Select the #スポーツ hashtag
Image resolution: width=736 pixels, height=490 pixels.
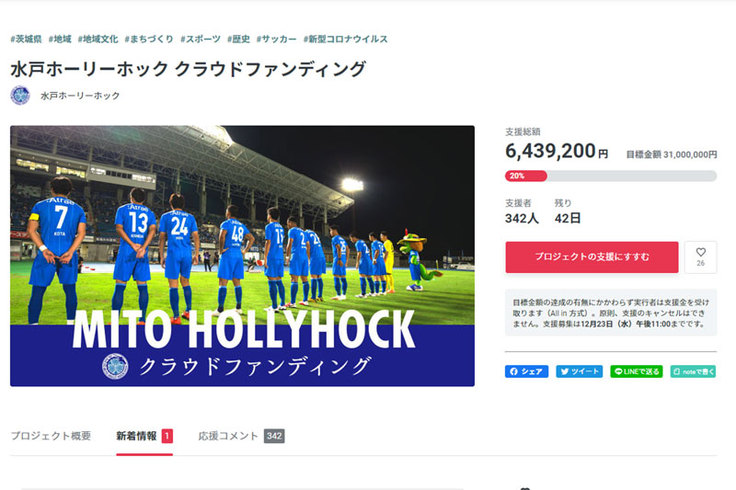[x=200, y=39]
